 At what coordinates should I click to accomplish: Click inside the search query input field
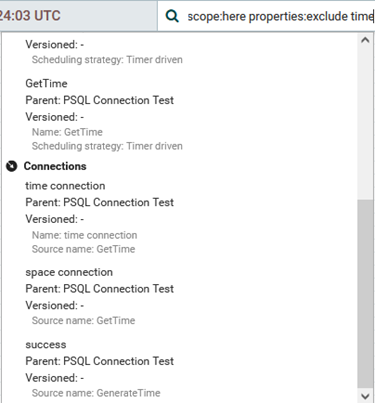(x=279, y=16)
